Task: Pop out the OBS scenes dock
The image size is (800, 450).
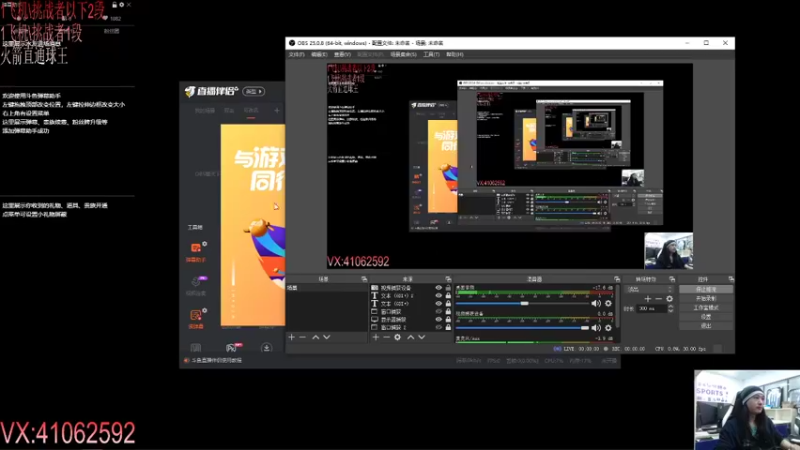Action: 364,279
